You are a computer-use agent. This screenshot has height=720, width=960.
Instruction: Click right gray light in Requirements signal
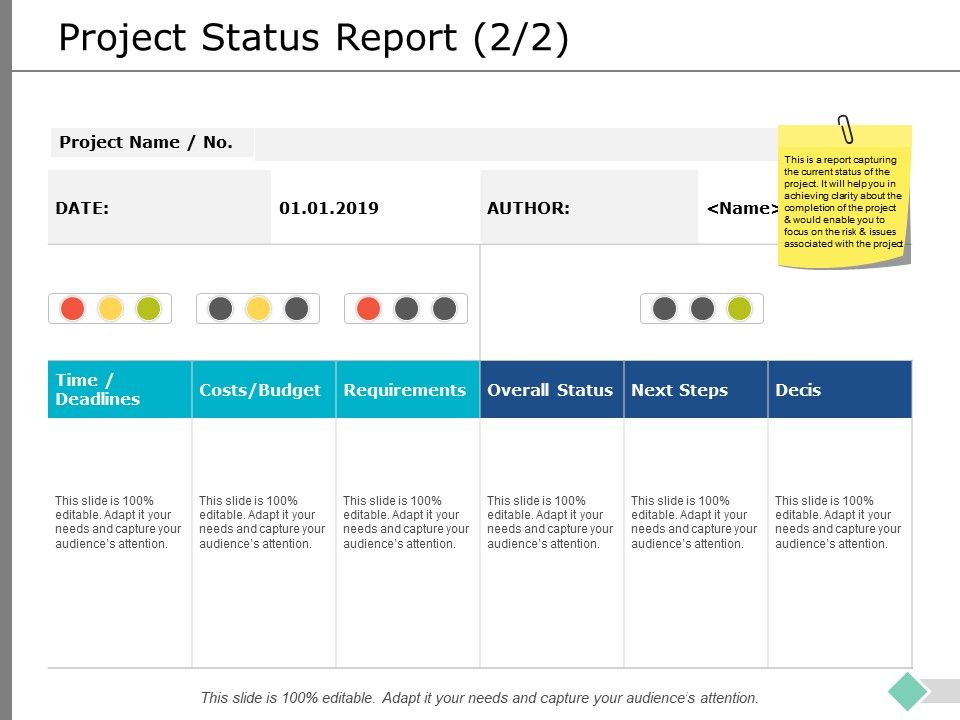445,309
